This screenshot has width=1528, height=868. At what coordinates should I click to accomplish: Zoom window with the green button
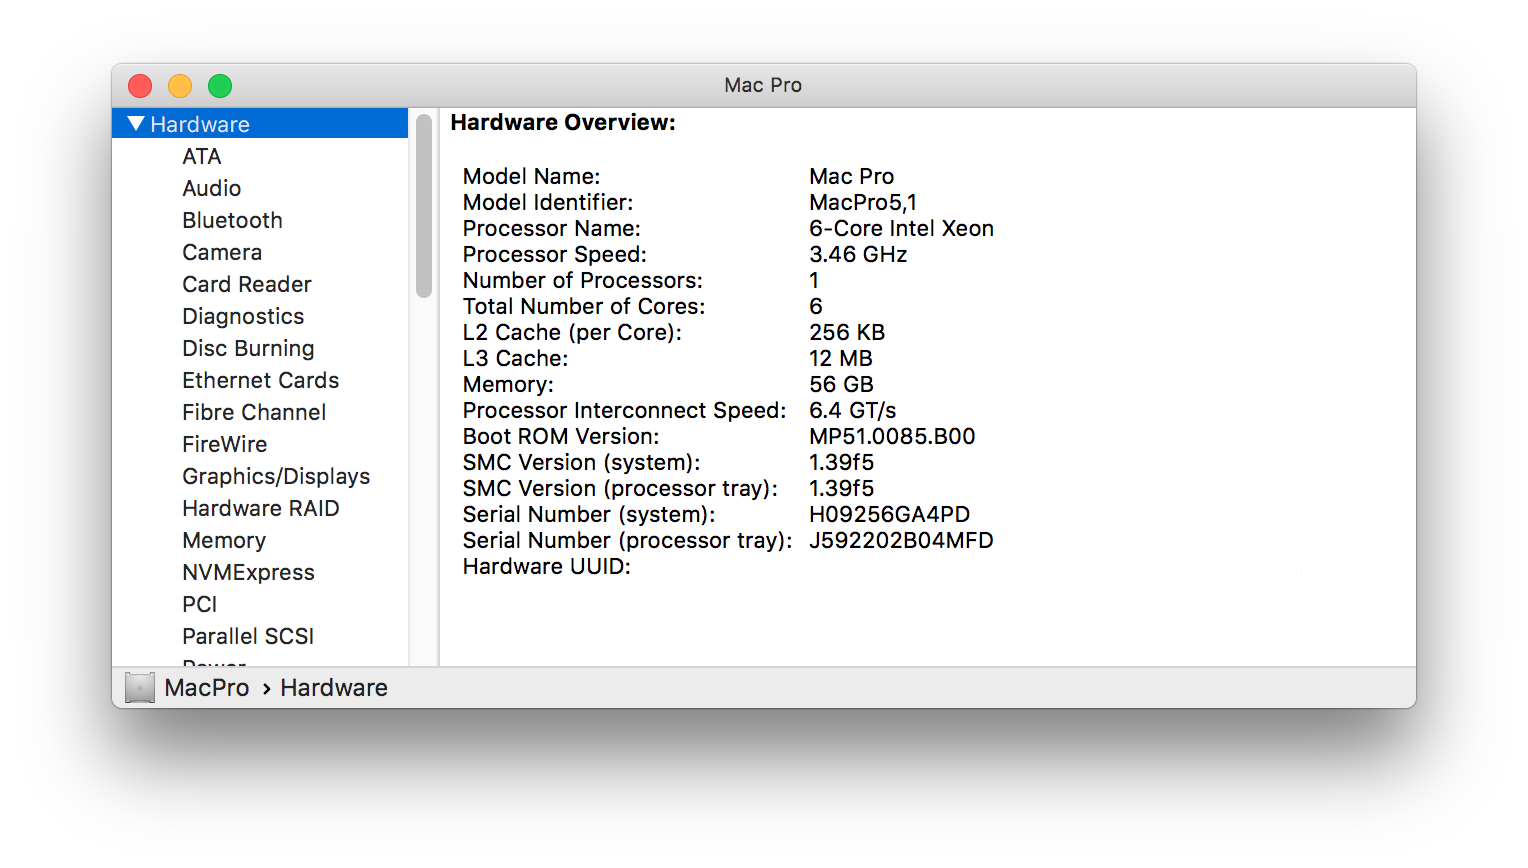point(220,86)
